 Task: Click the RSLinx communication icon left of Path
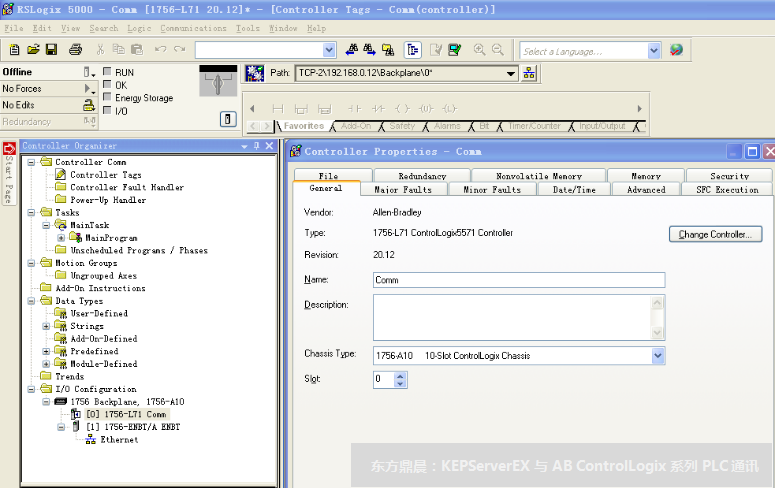coord(255,74)
